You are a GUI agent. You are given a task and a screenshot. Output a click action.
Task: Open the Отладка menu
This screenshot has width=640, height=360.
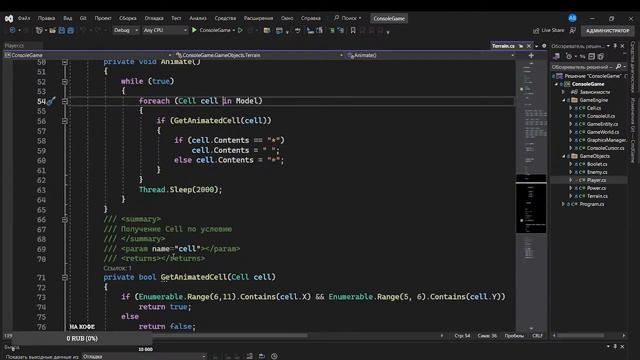coord(153,18)
